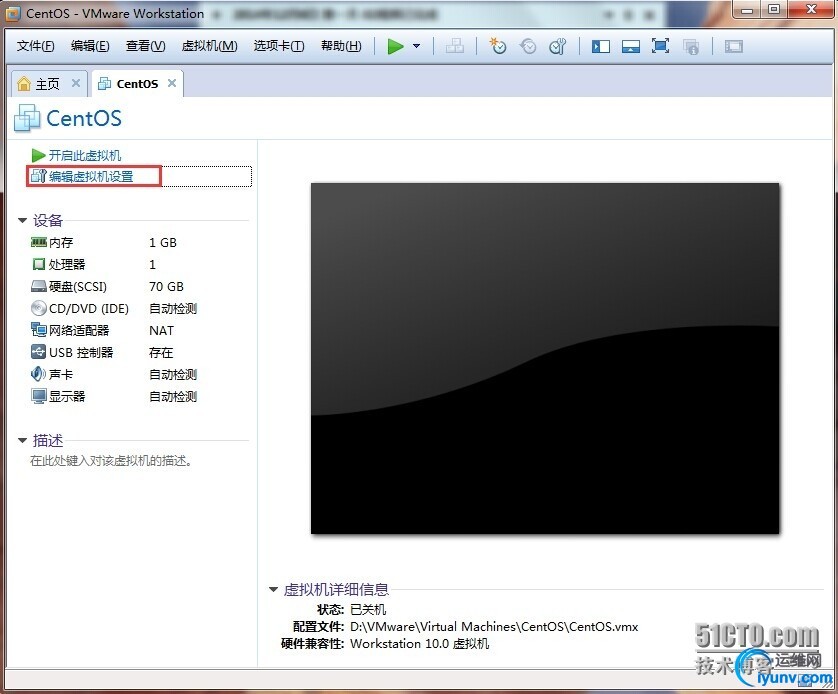Open the 编辑(E) menu
Screen dimensions: 838x694
coord(90,46)
